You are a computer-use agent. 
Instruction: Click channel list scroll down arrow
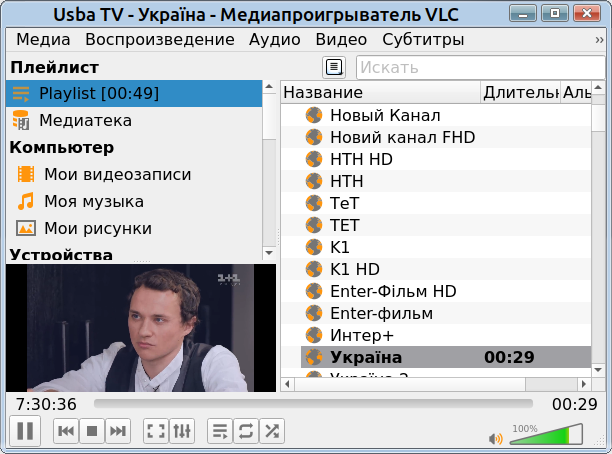[598, 370]
